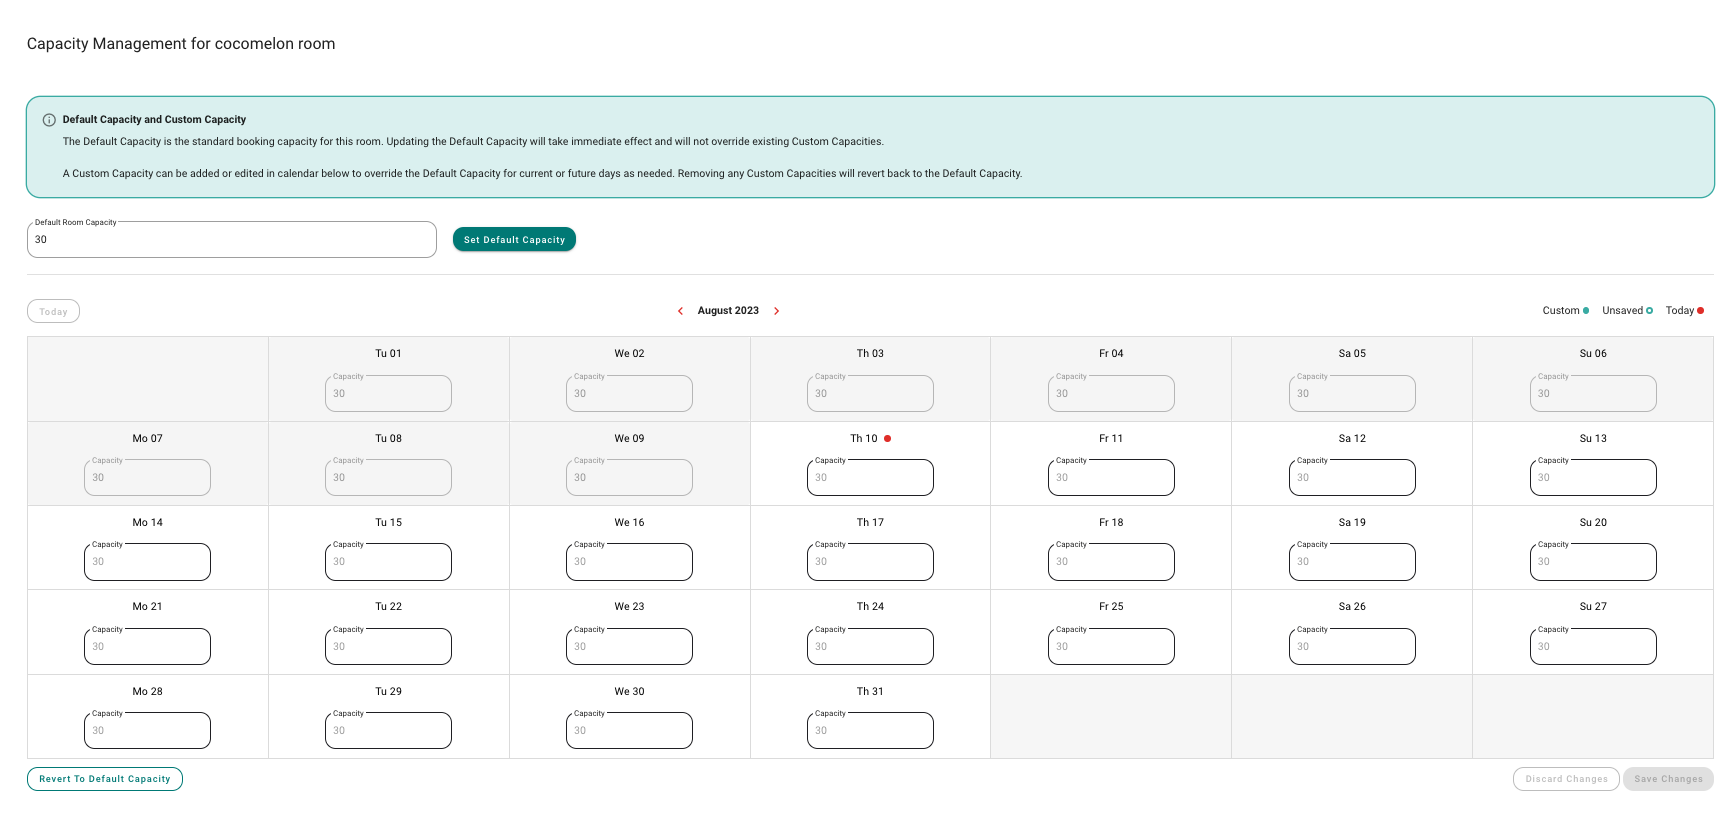The height and width of the screenshot is (821, 1729).
Task: Edit capacity field for Th 10
Action: pyautogui.click(x=870, y=478)
